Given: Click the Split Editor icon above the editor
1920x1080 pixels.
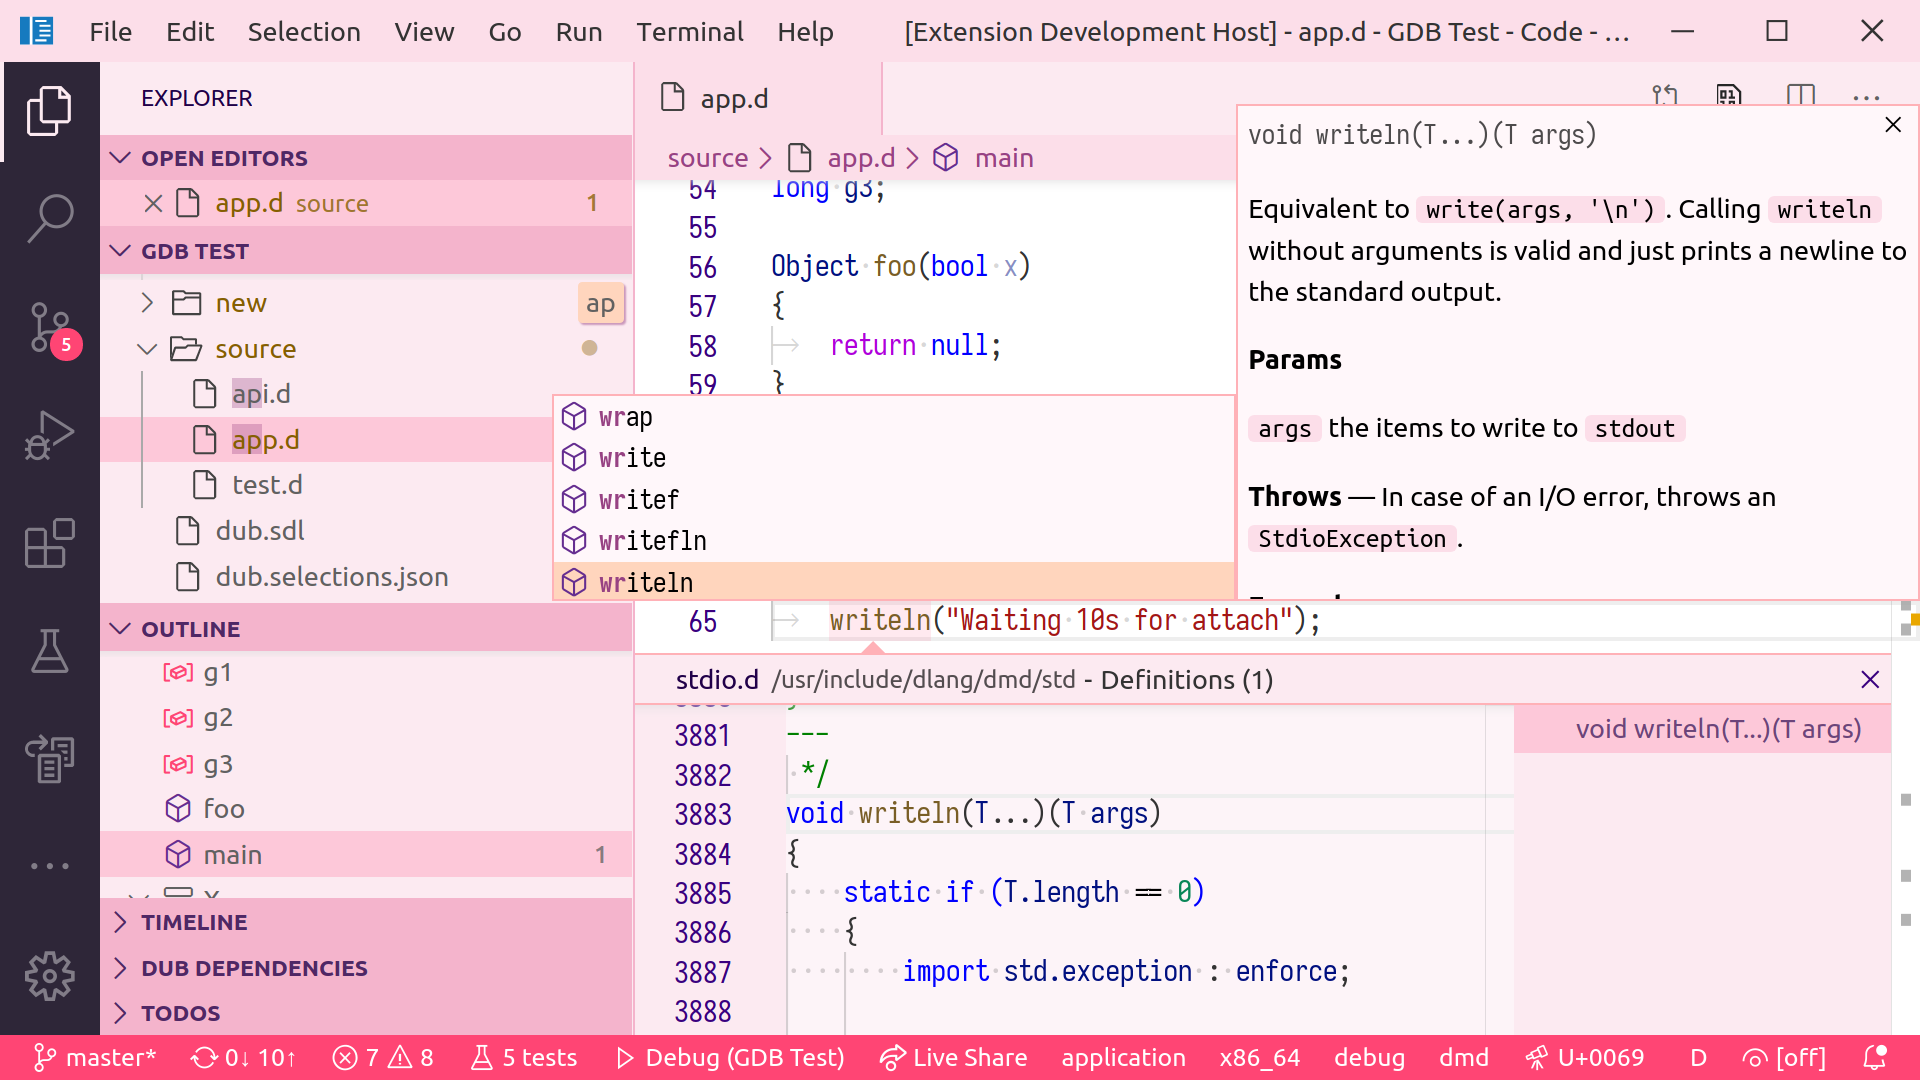Looking at the screenshot, I should [x=1800, y=96].
